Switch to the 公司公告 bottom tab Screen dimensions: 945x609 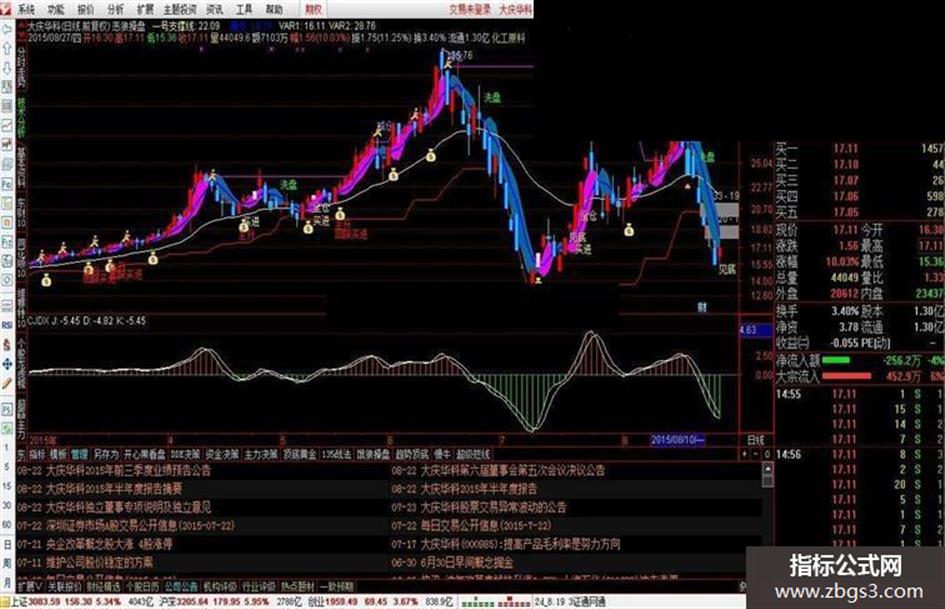[181, 586]
